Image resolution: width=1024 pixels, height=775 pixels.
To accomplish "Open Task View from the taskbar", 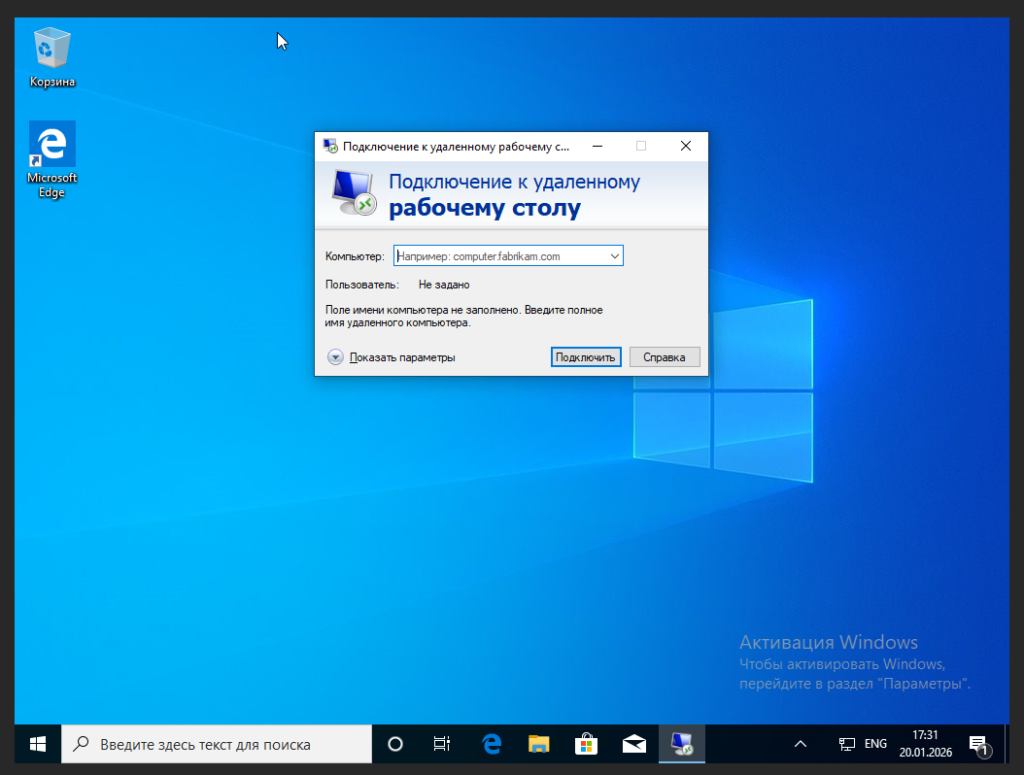I will (441, 744).
